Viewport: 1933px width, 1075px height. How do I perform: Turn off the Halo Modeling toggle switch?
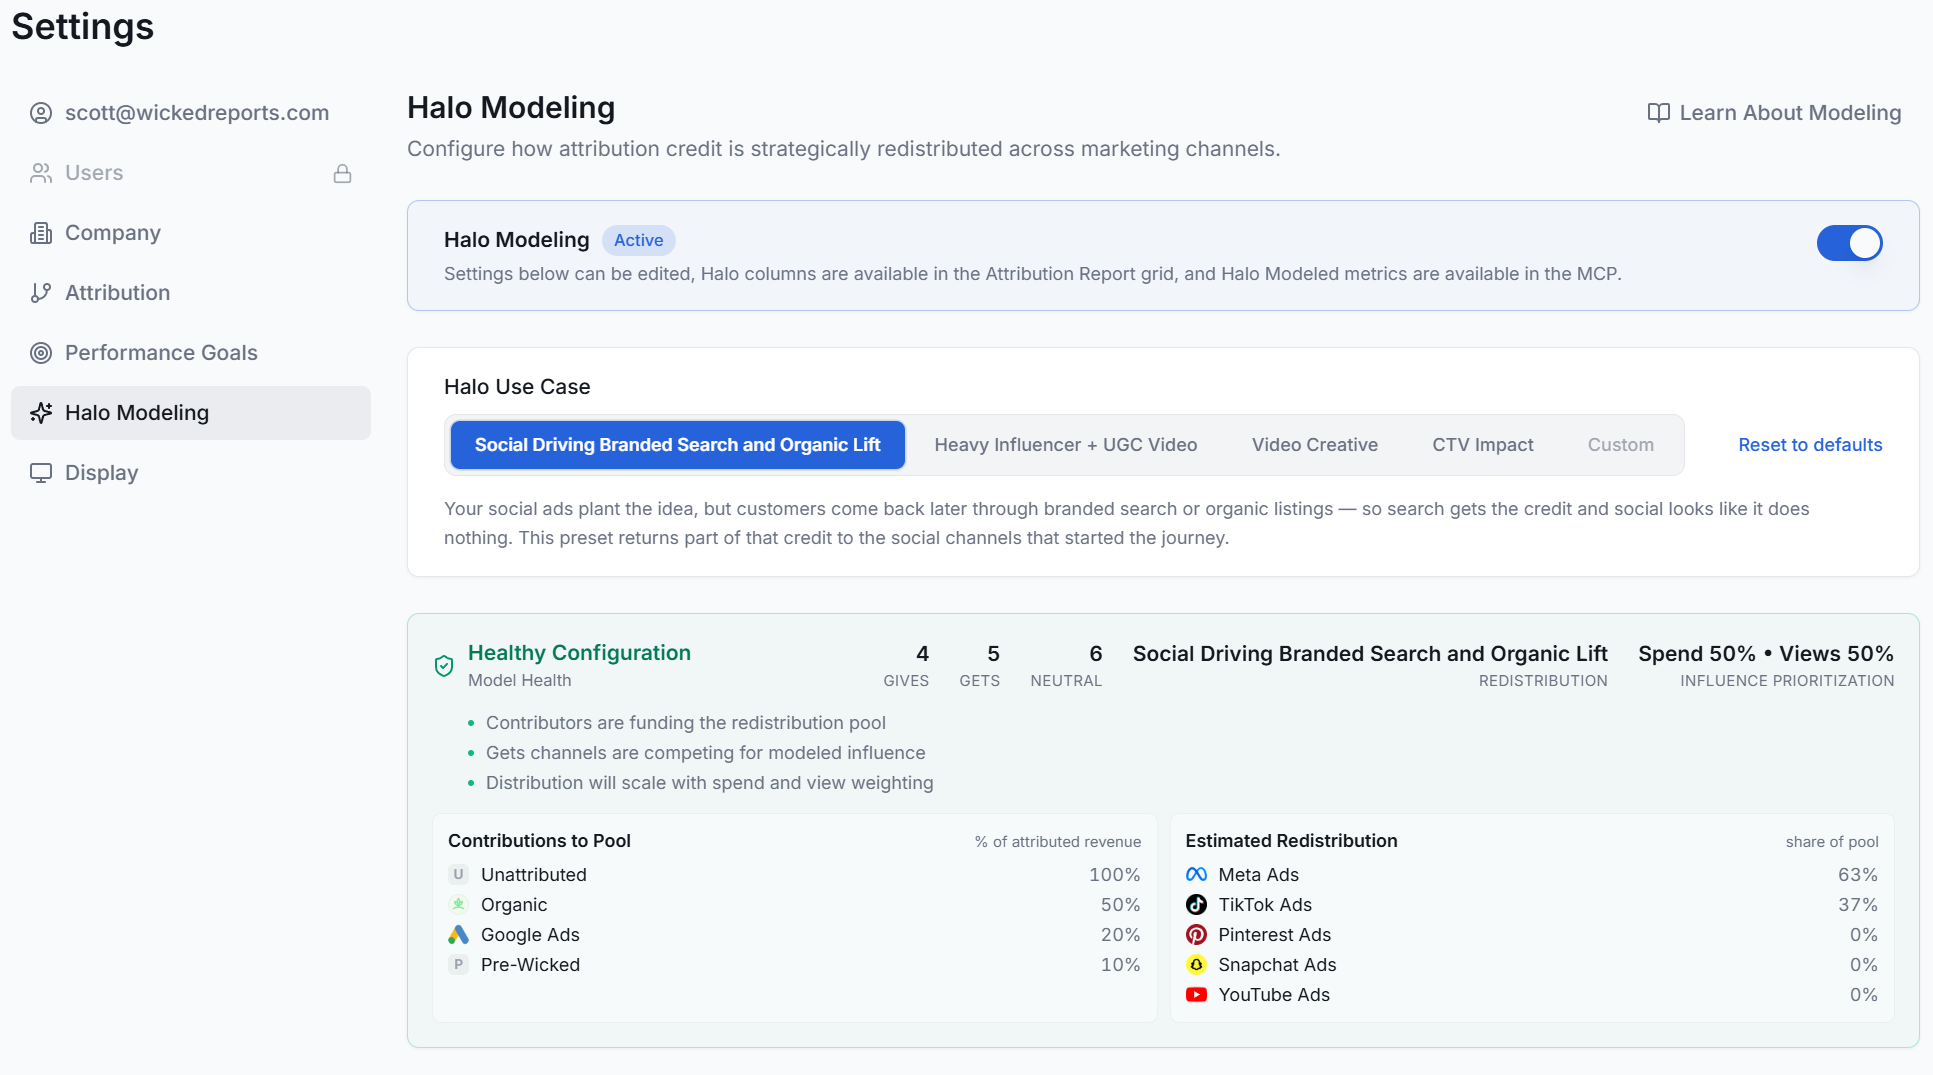click(x=1849, y=243)
